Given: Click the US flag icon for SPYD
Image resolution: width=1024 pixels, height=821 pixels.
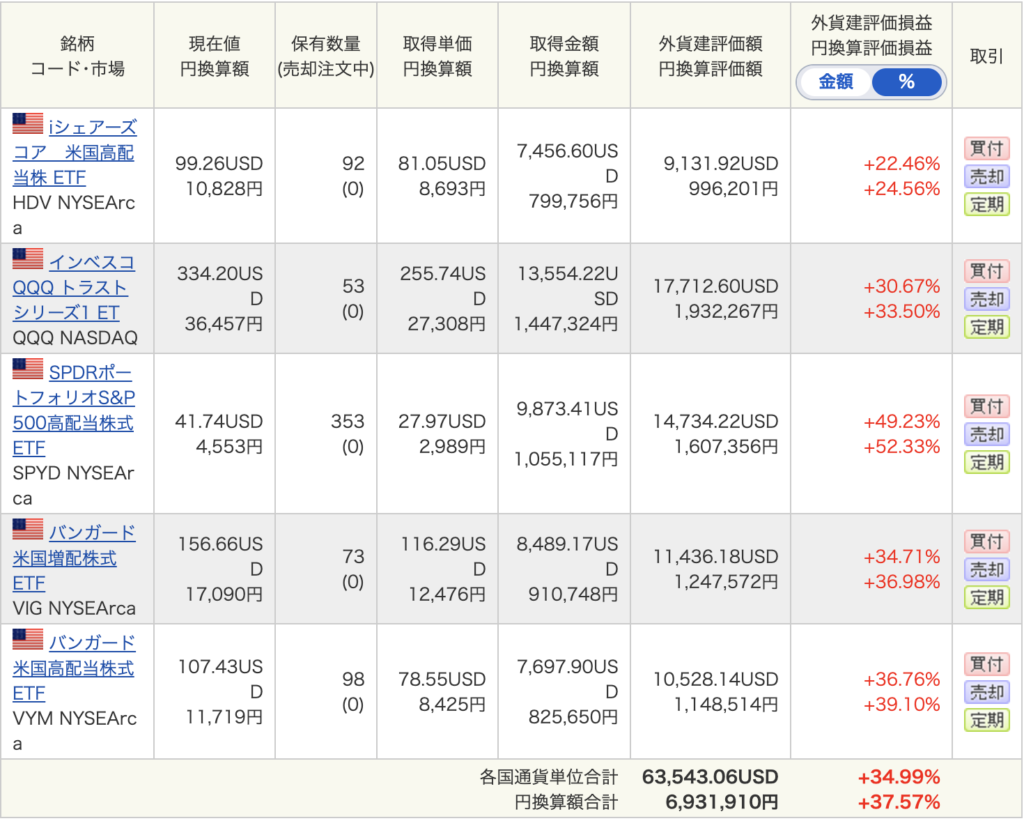Looking at the screenshot, I should coord(27,369).
